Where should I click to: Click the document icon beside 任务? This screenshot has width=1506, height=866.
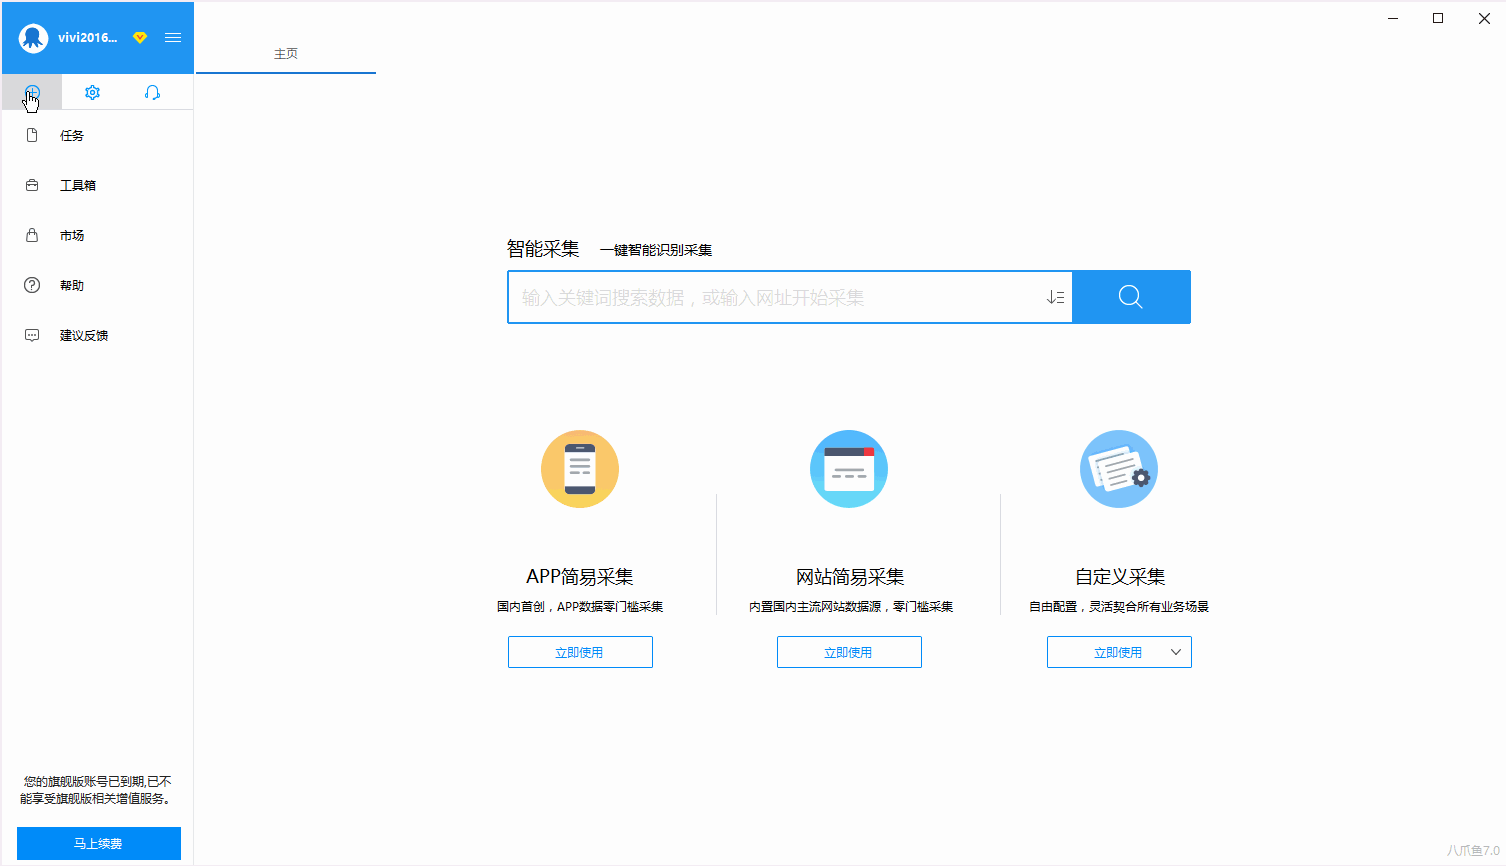[32, 135]
